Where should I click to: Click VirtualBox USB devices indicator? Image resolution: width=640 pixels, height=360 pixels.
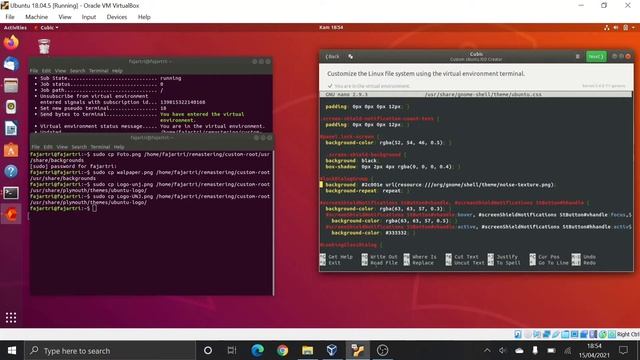tap(556, 334)
